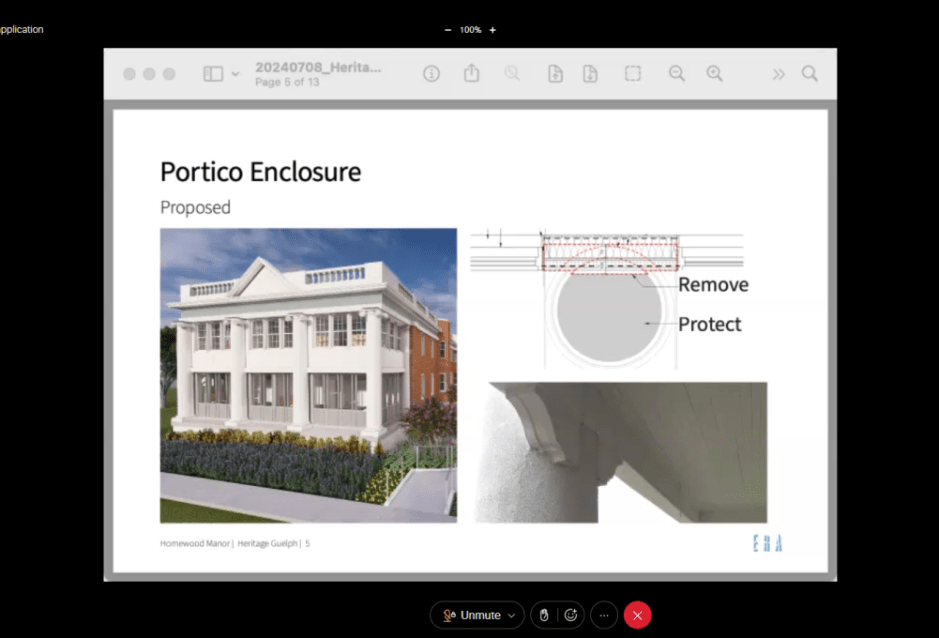The height and width of the screenshot is (638, 939).
Task: Leave the meeting with the red X button
Action: [x=637, y=615]
